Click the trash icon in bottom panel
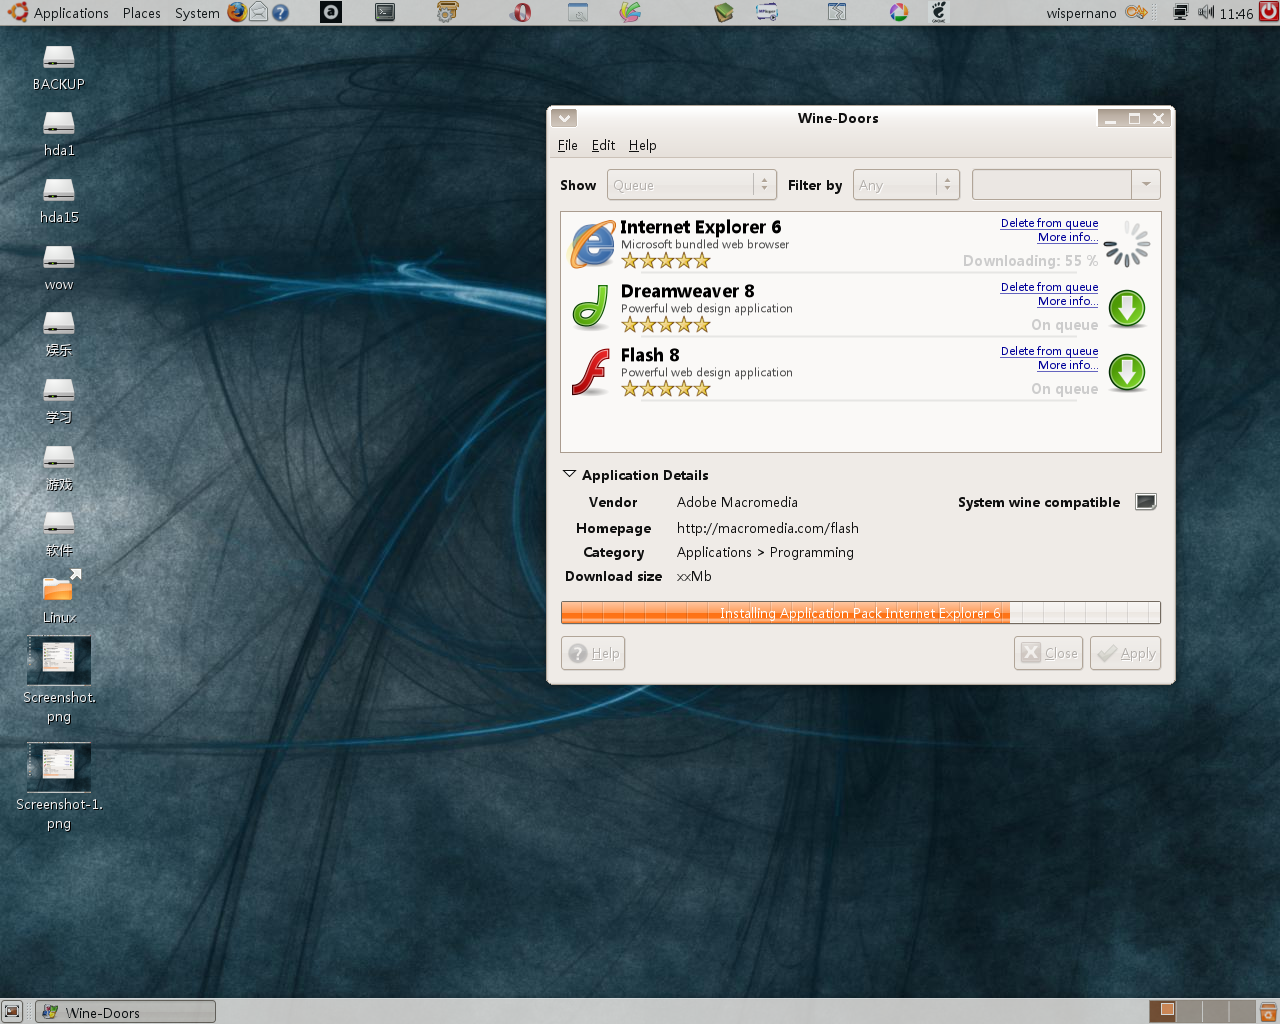1280x1024 pixels. point(1268,1011)
